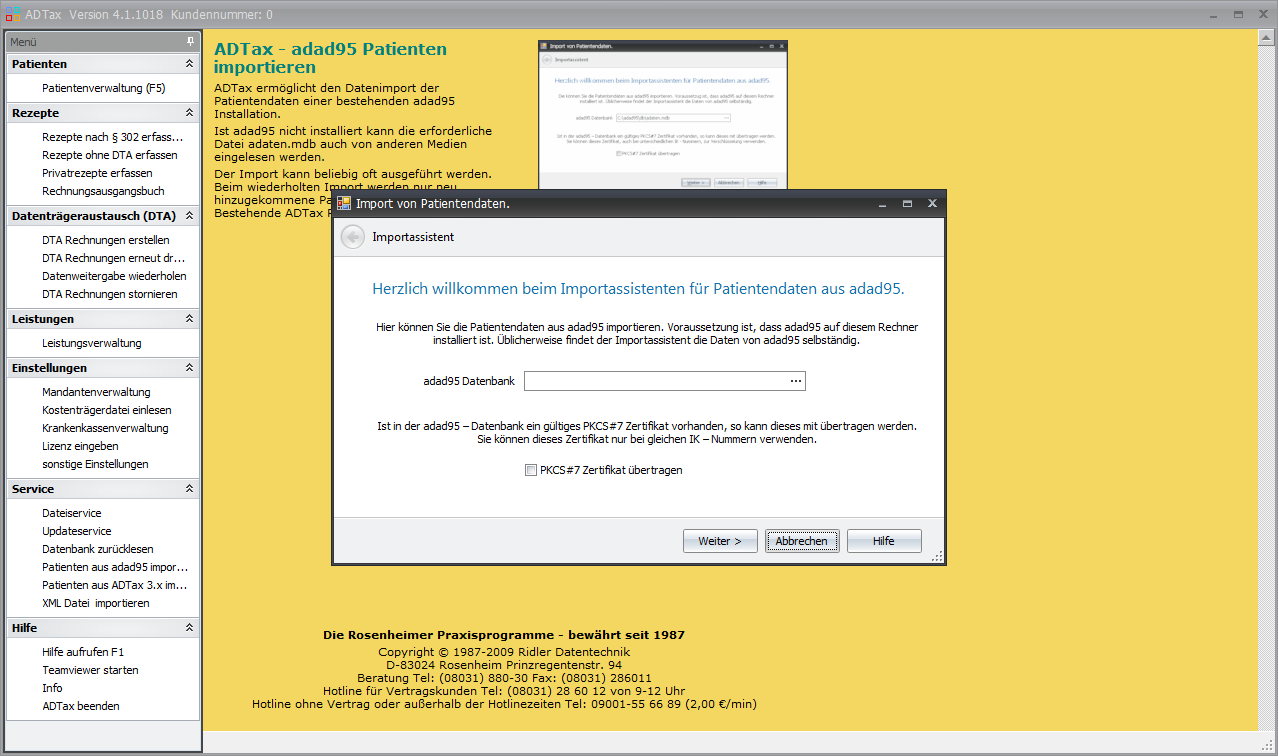
Task: Close the Import von Patientendaten dialog
Action: pyautogui.click(x=932, y=203)
